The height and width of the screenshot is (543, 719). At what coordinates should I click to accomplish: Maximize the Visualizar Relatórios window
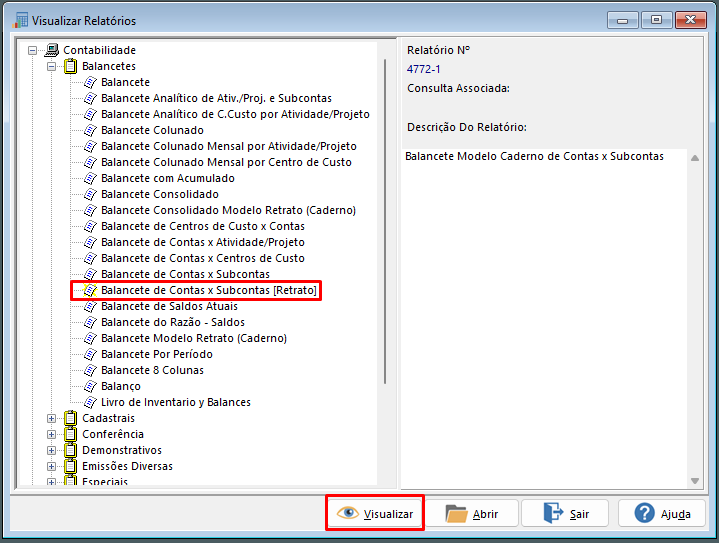[656, 20]
